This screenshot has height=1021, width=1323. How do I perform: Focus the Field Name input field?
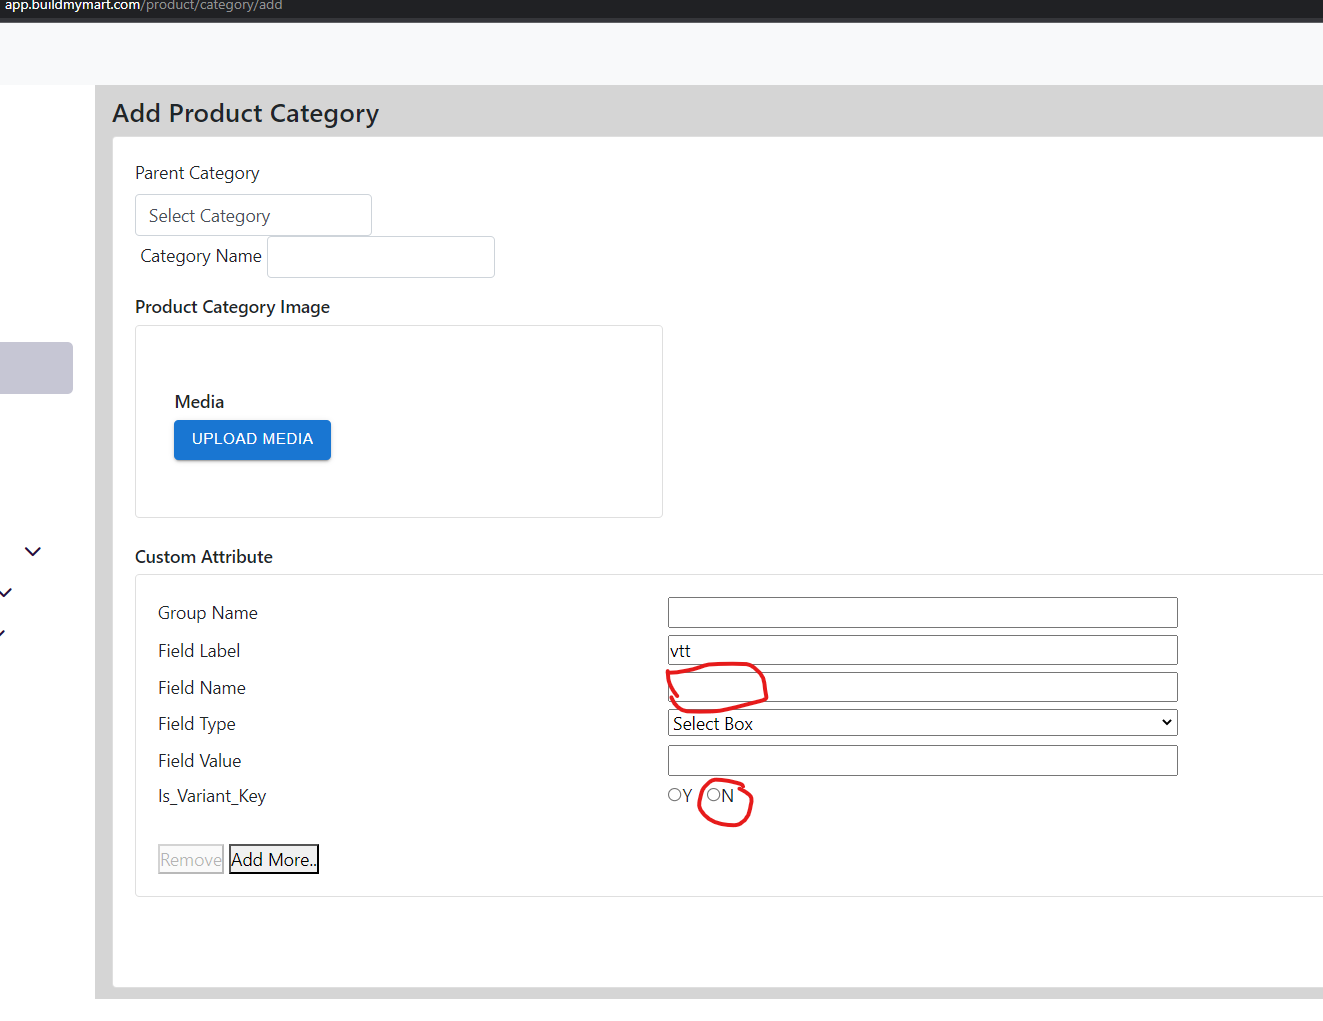point(922,687)
